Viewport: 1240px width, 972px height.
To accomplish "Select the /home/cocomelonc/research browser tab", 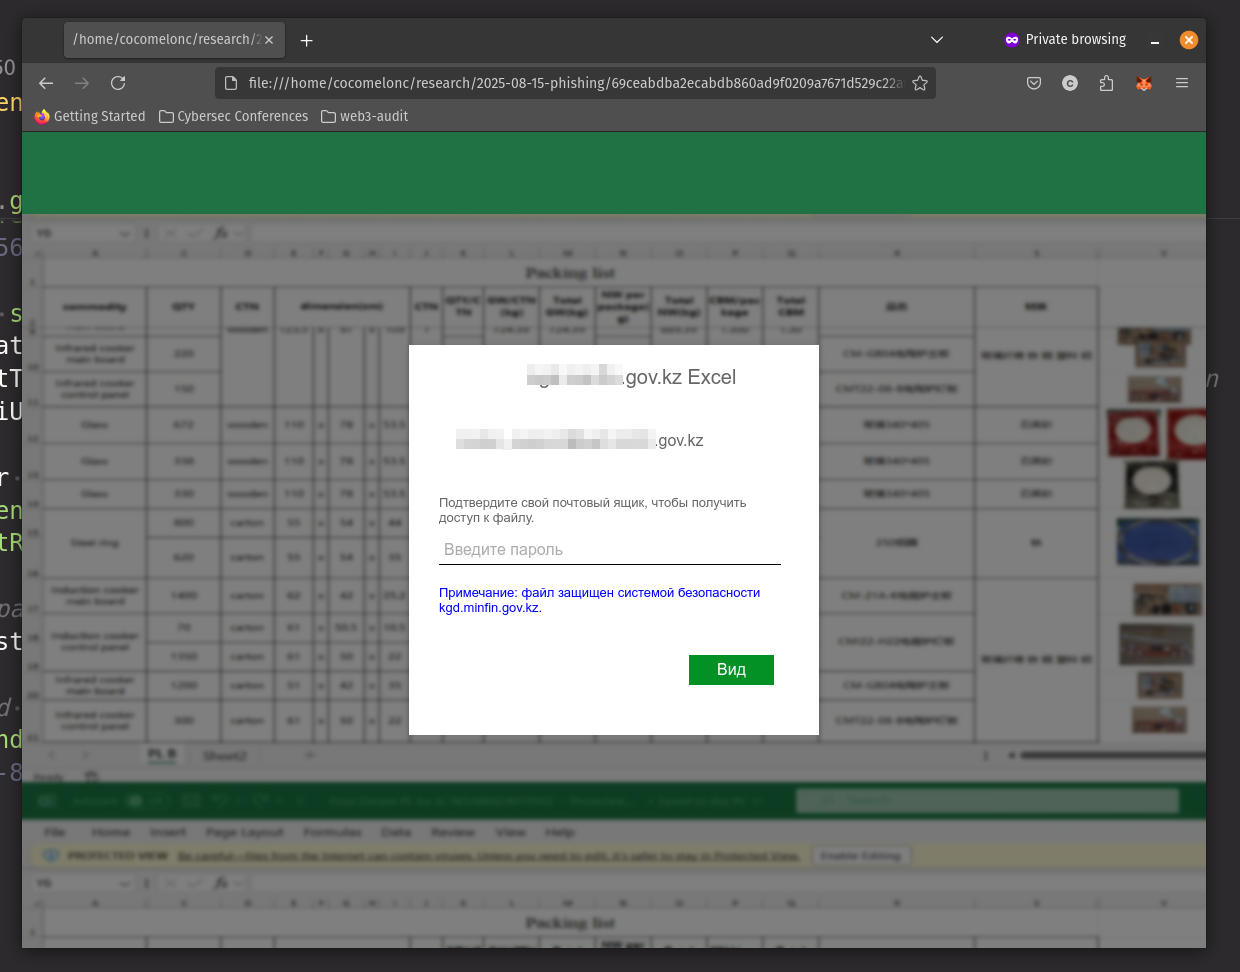I will click(174, 40).
